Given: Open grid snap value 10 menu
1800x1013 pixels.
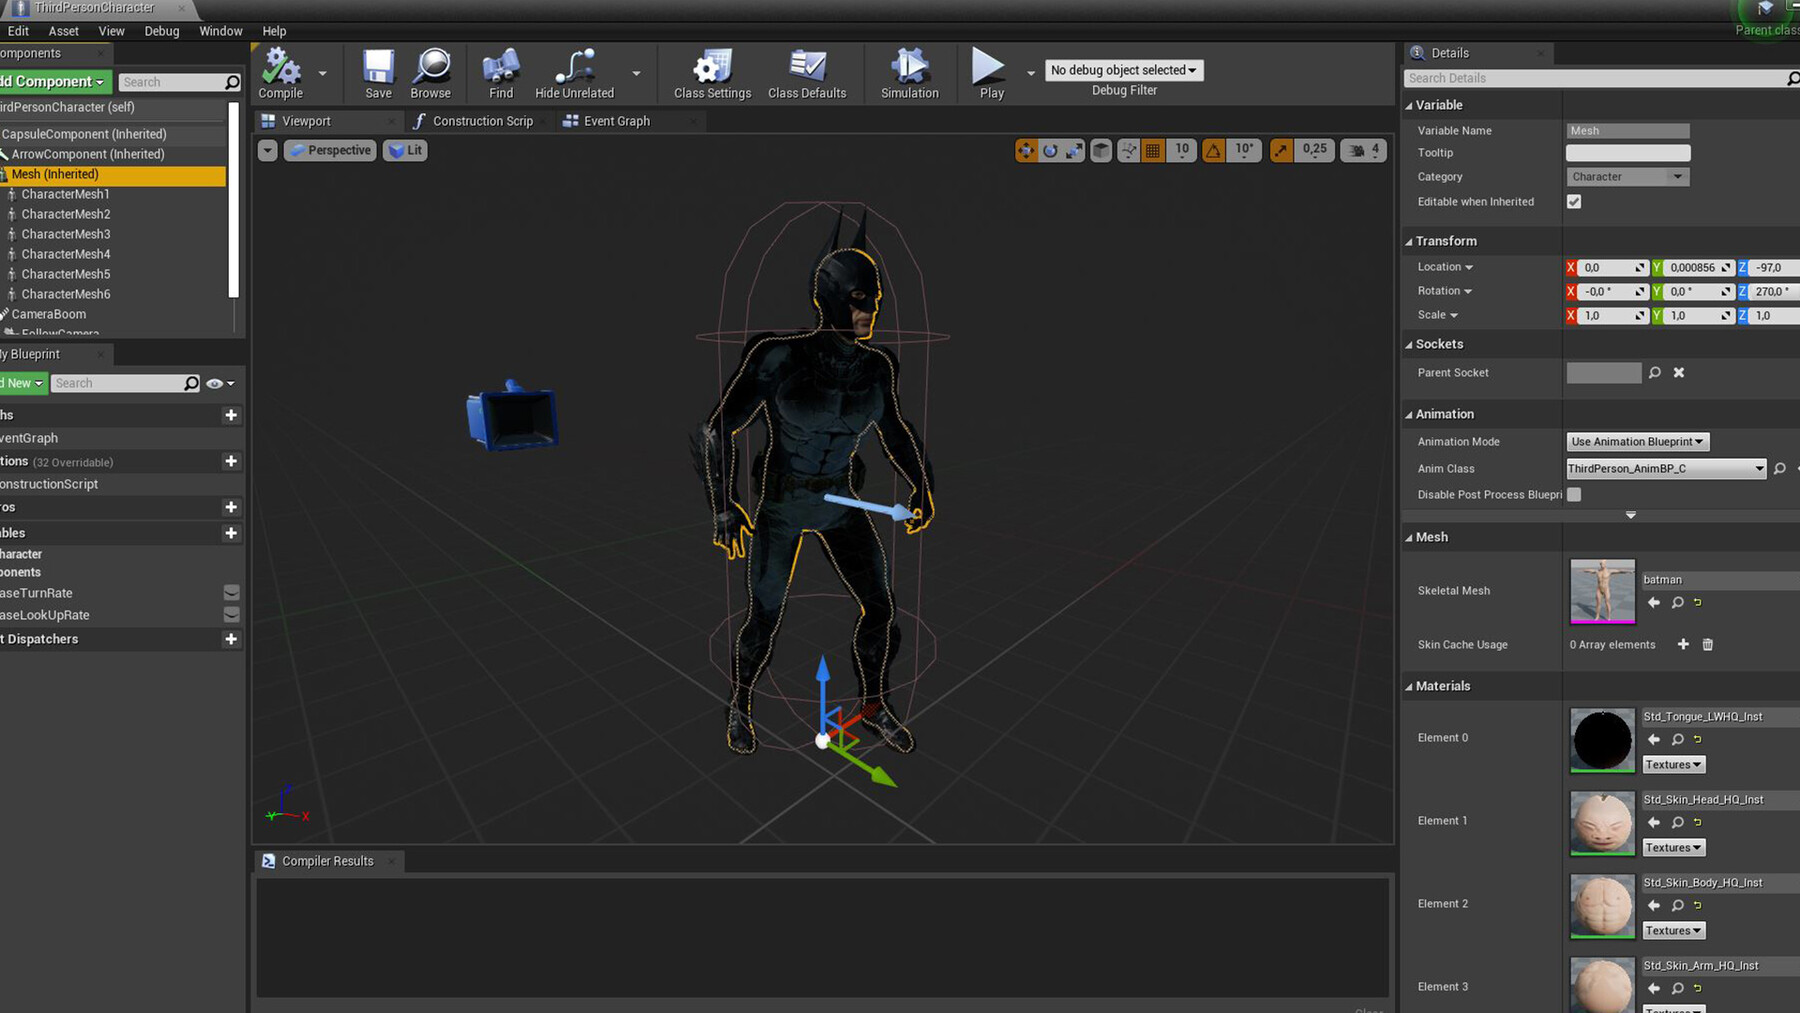Looking at the screenshot, I should [1182, 150].
